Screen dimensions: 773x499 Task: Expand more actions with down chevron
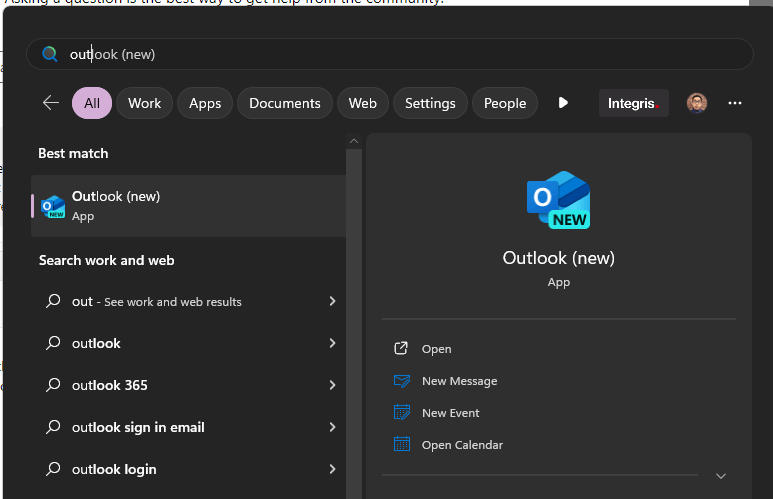pos(720,476)
